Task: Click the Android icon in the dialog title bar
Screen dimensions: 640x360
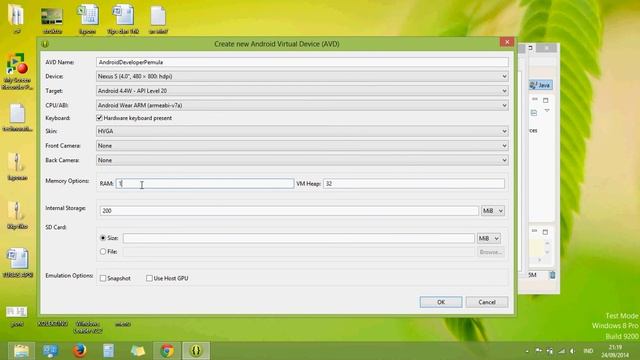Action: (x=45, y=44)
